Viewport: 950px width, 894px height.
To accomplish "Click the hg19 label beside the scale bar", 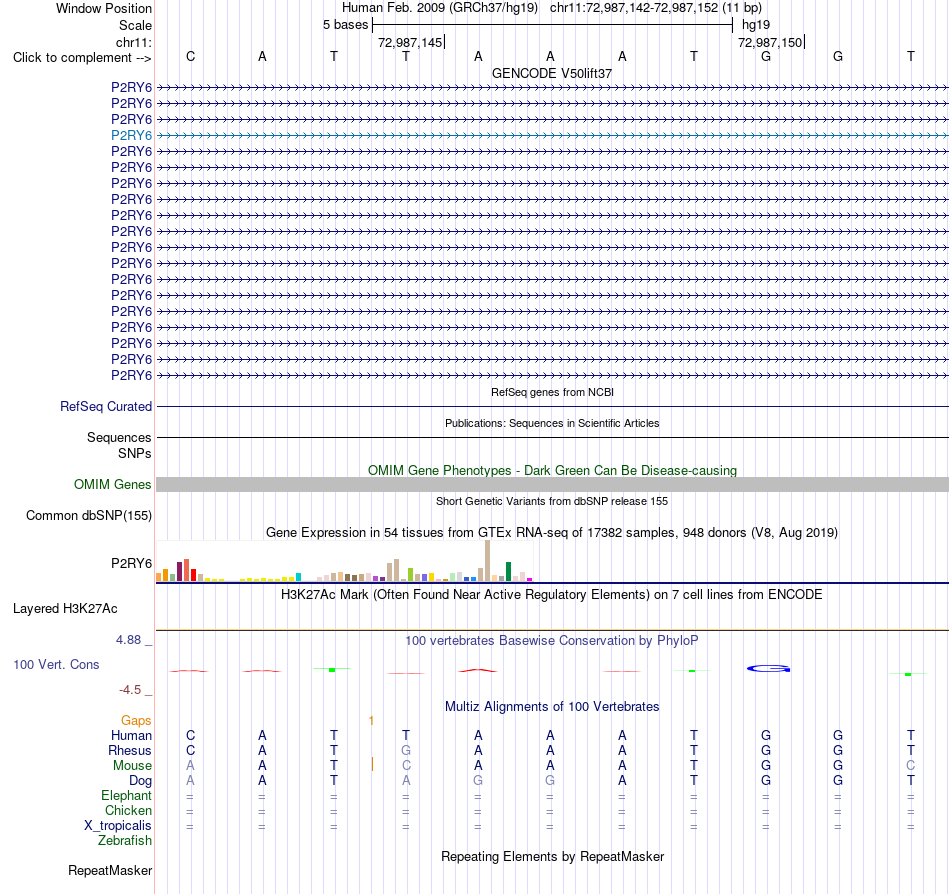I will [756, 25].
